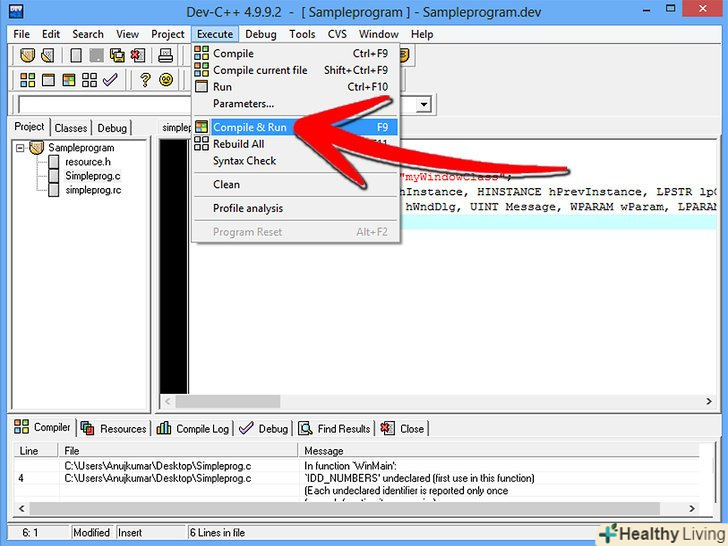Switch to the Resources bottom tab
The height and width of the screenshot is (546, 728).
[x=114, y=429]
